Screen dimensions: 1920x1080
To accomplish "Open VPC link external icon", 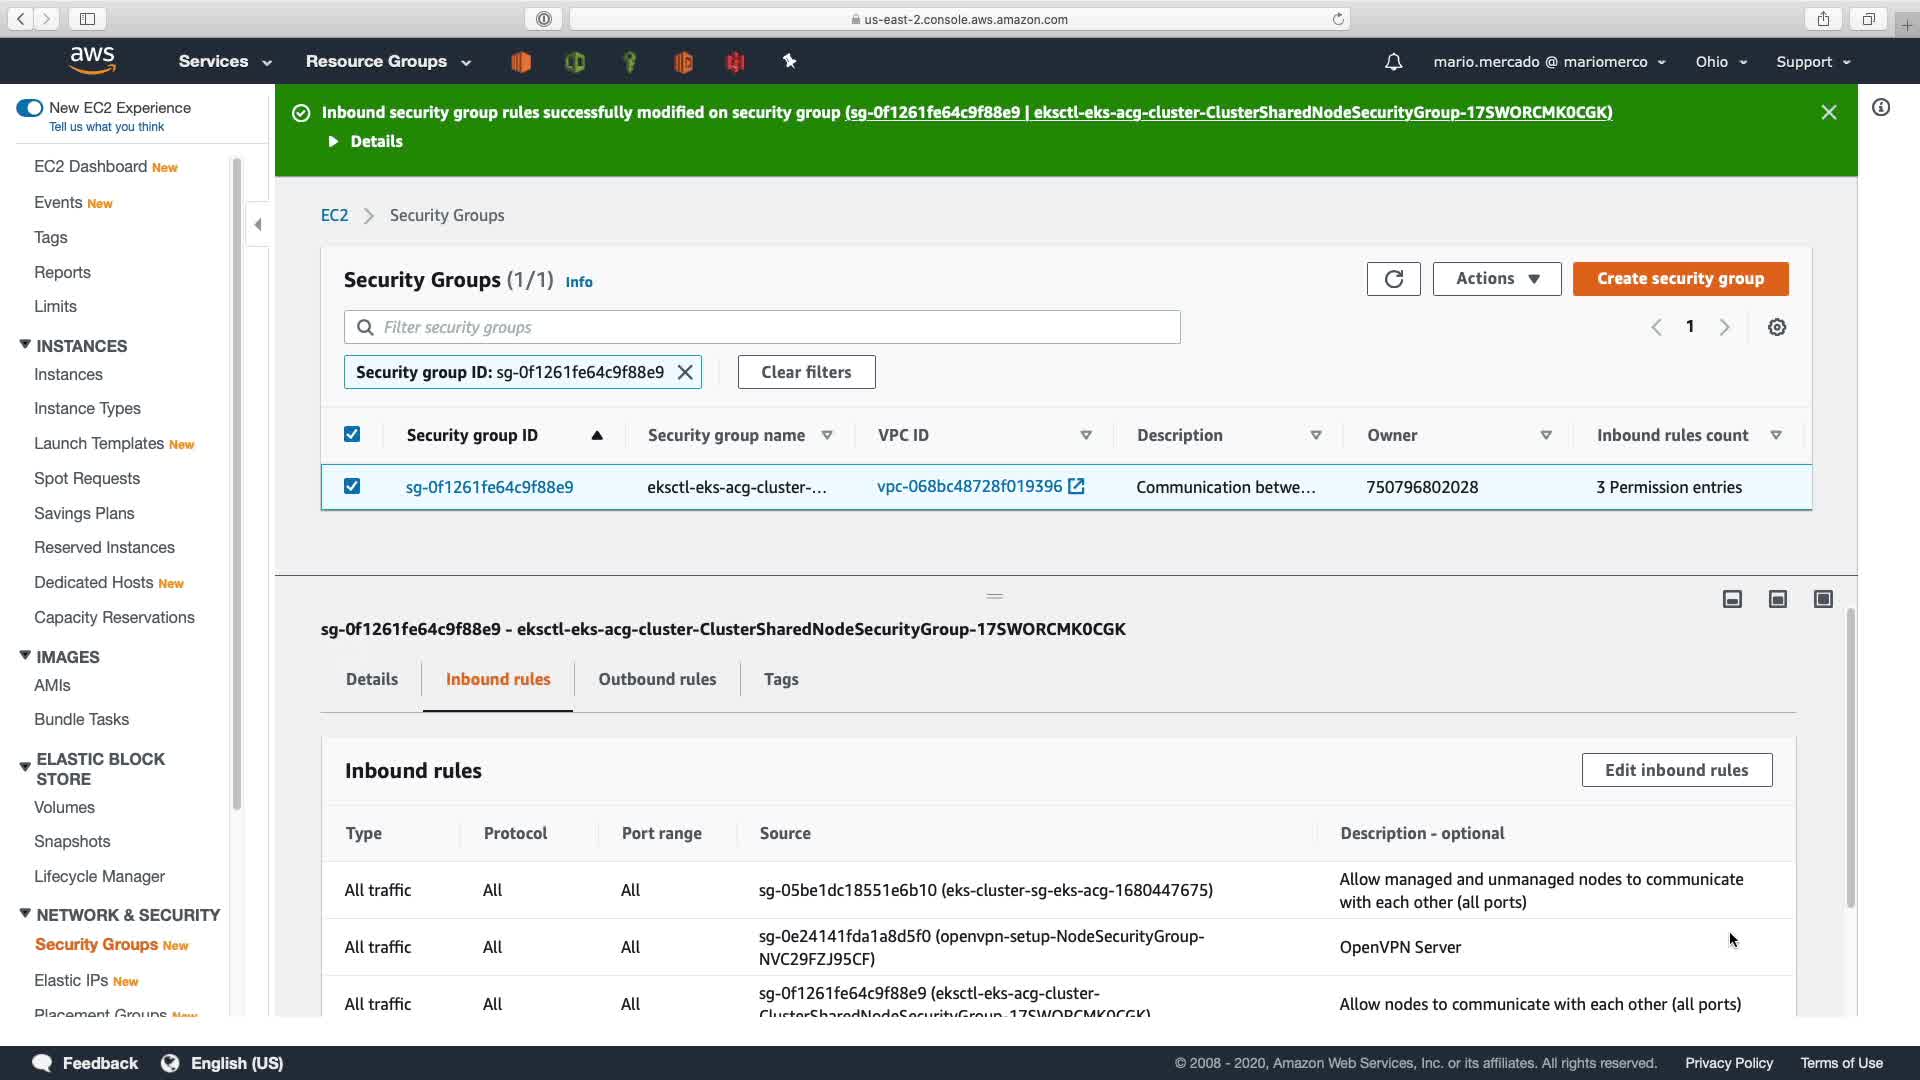I will tap(1076, 486).
